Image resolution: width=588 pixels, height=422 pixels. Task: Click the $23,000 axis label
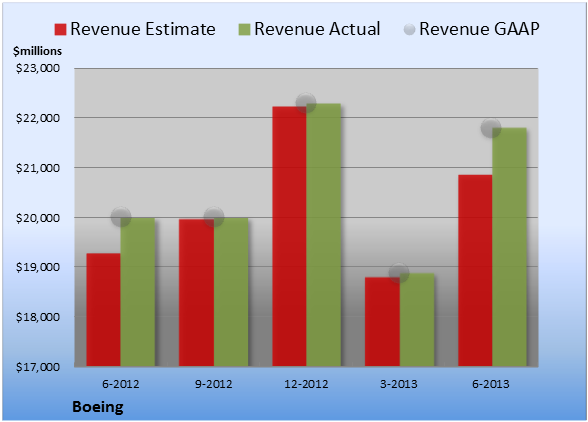(38, 68)
